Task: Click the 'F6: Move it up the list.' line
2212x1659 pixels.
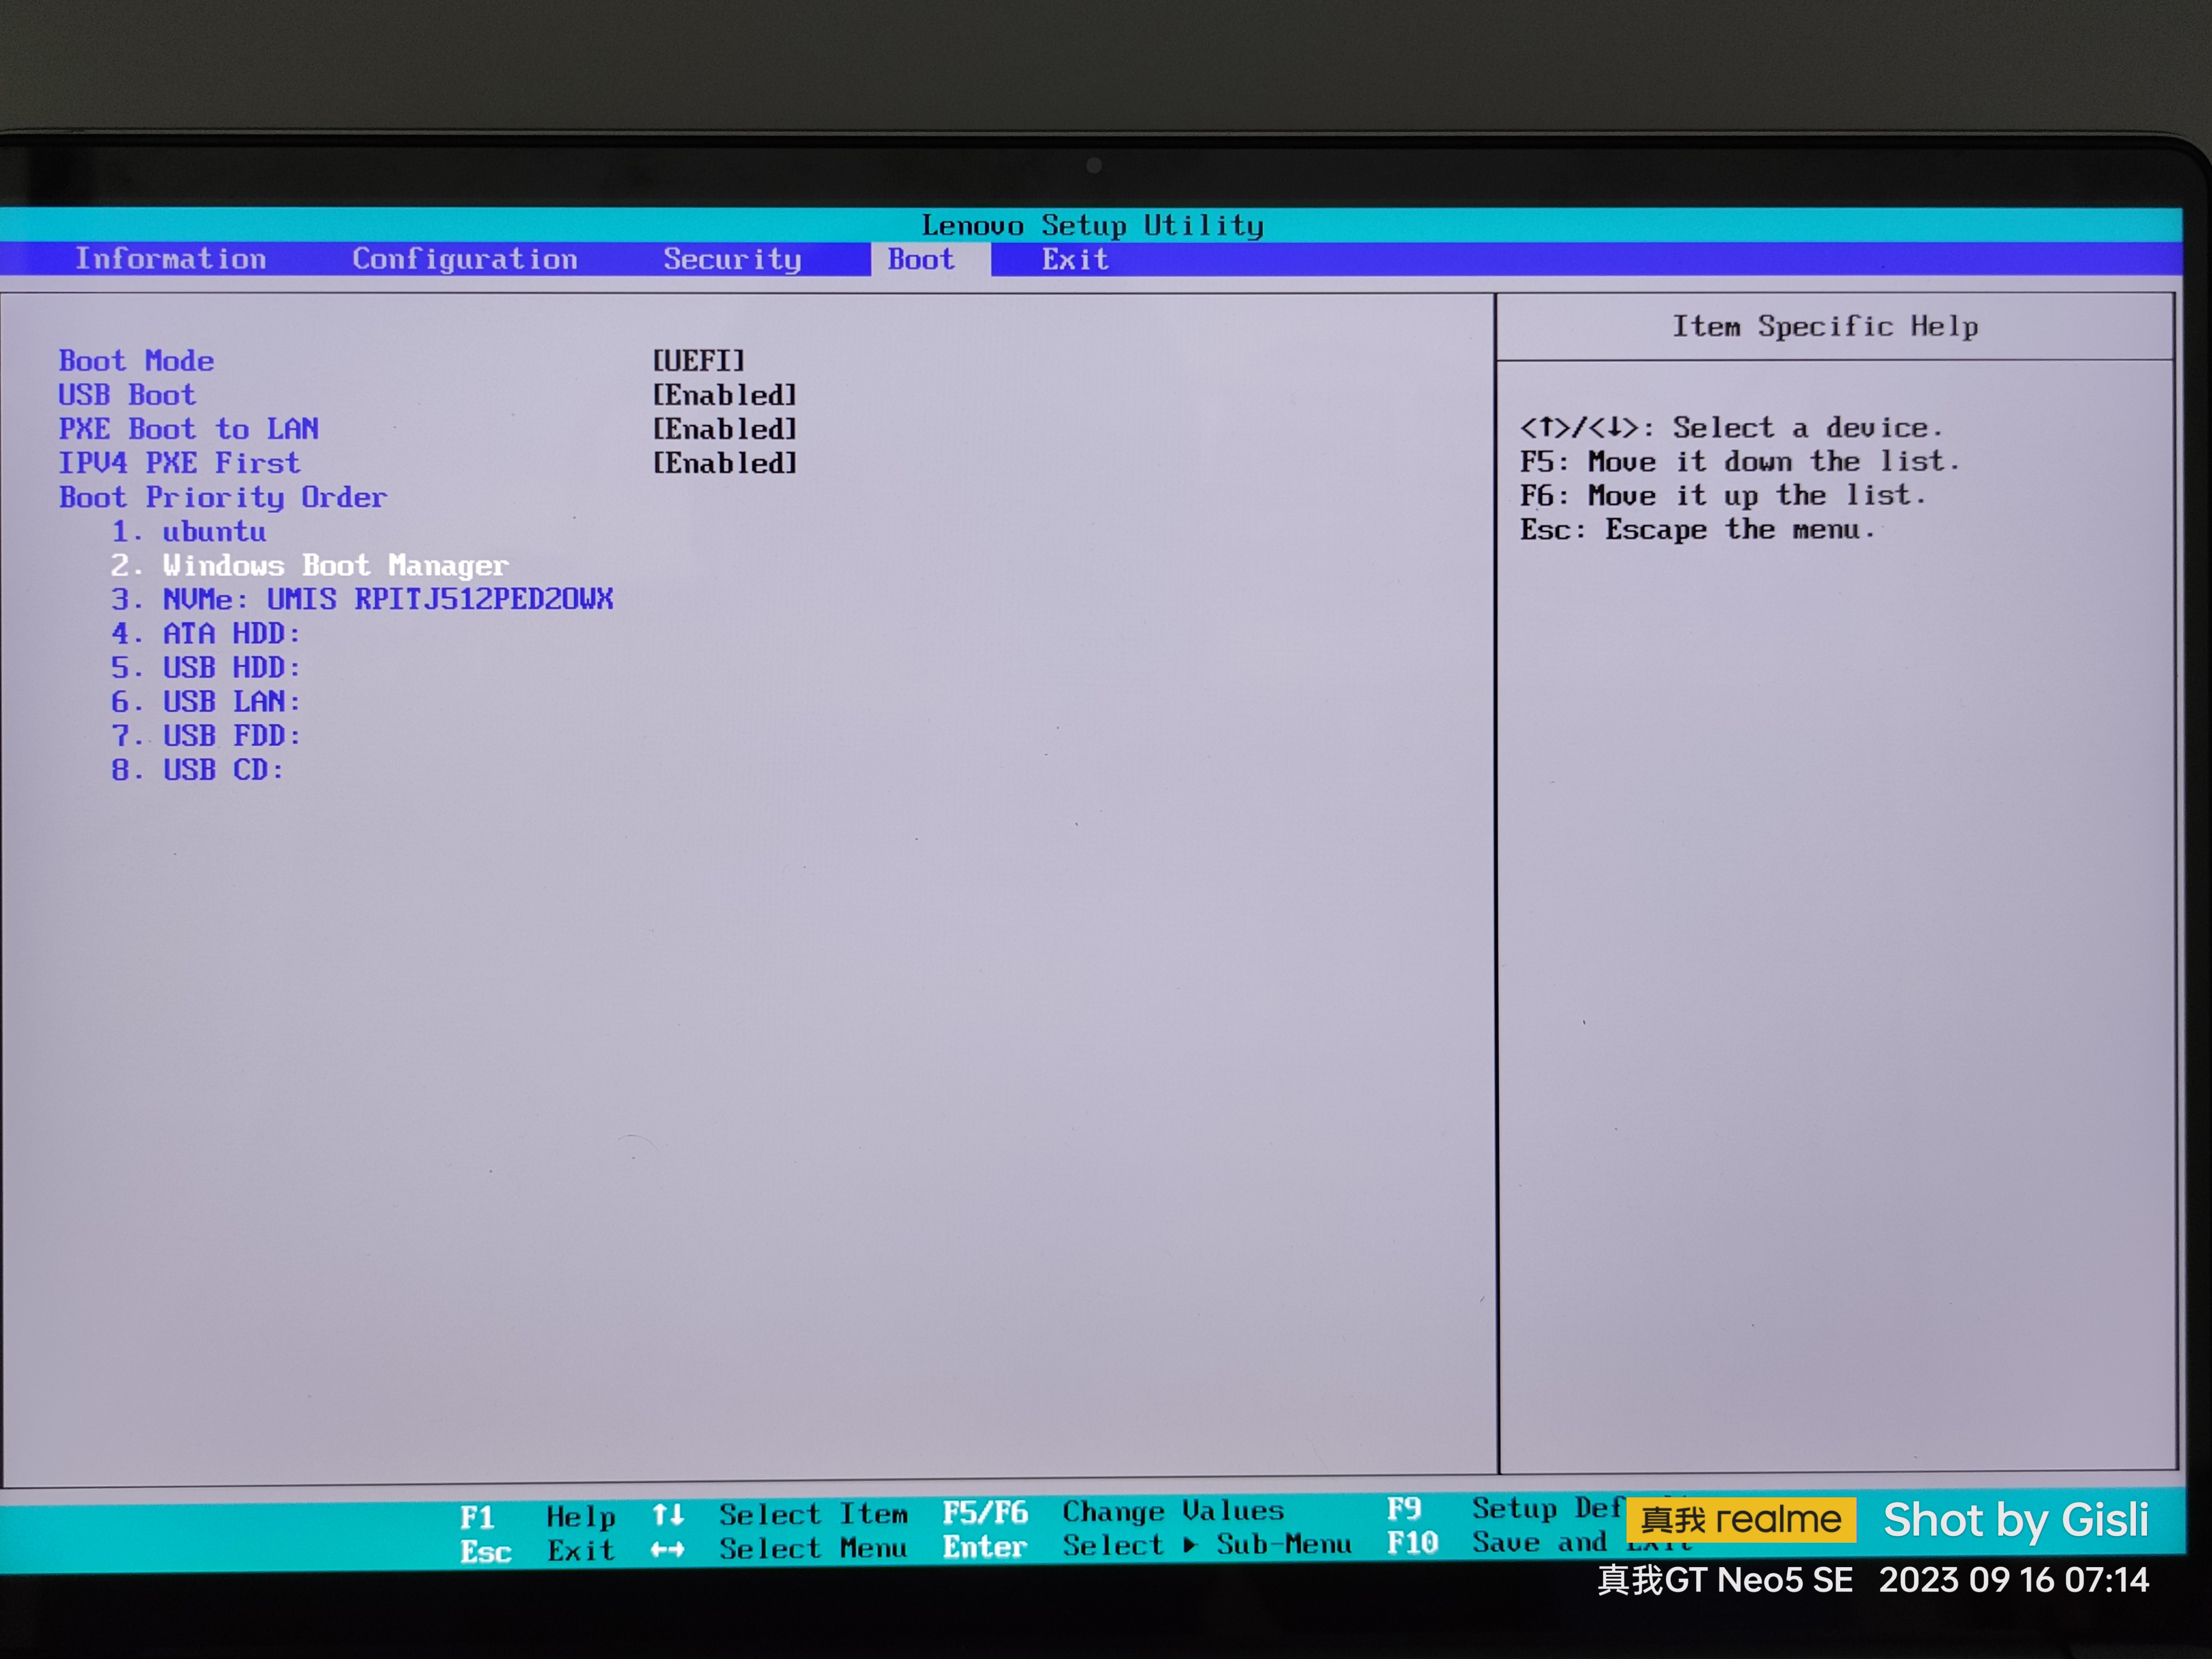Action: [x=1723, y=496]
